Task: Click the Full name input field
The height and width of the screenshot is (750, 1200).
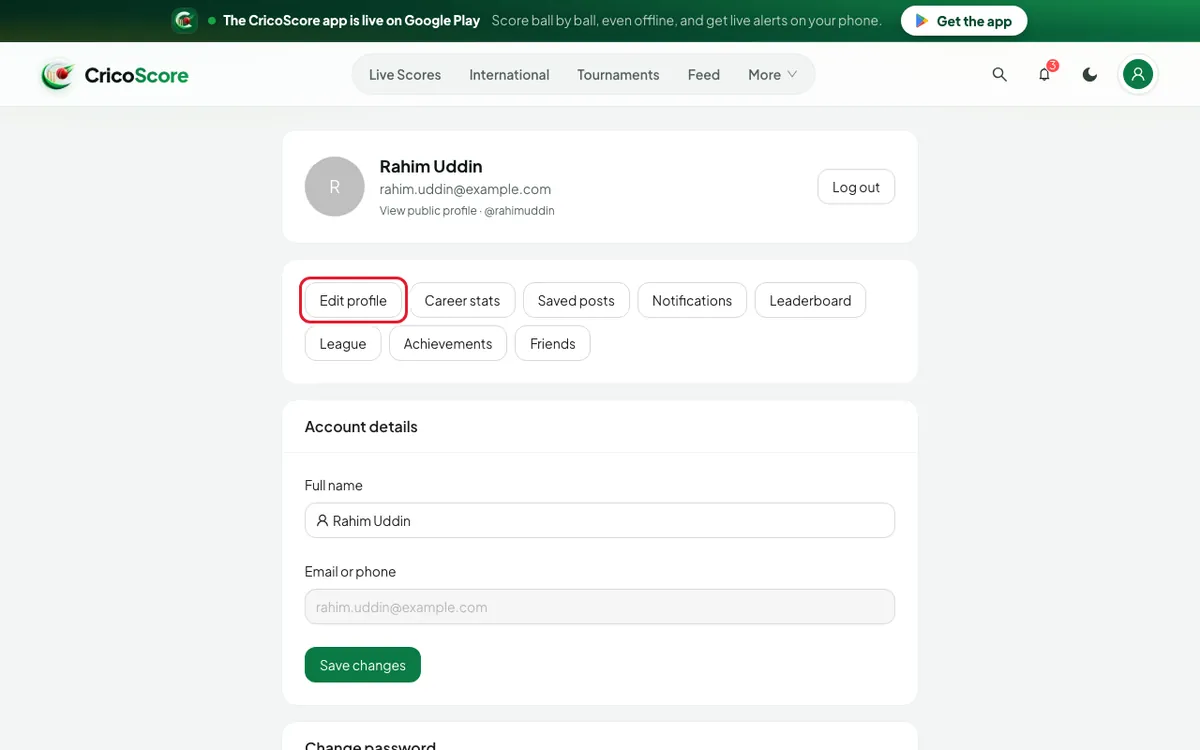Action: click(x=600, y=520)
